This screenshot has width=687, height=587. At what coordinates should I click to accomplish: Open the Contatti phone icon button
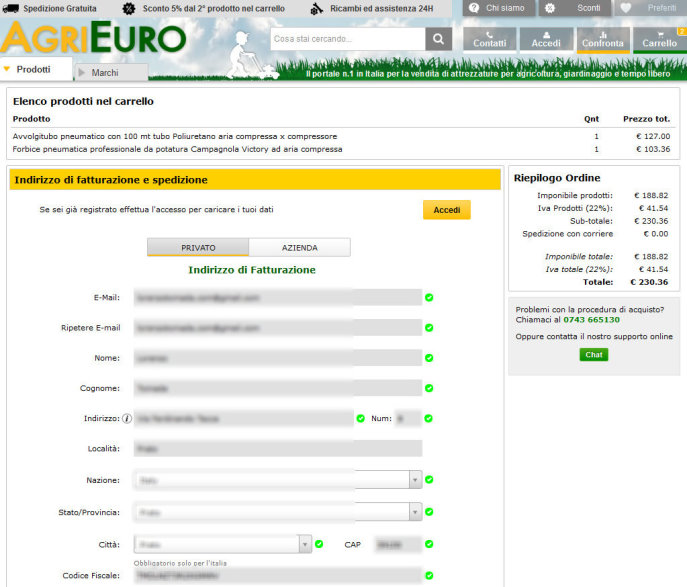[x=489, y=39]
